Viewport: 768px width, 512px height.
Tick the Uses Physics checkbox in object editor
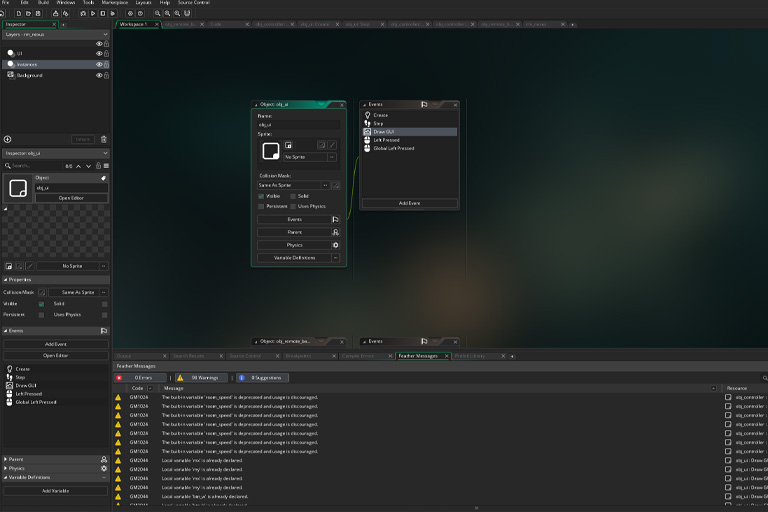pos(293,206)
